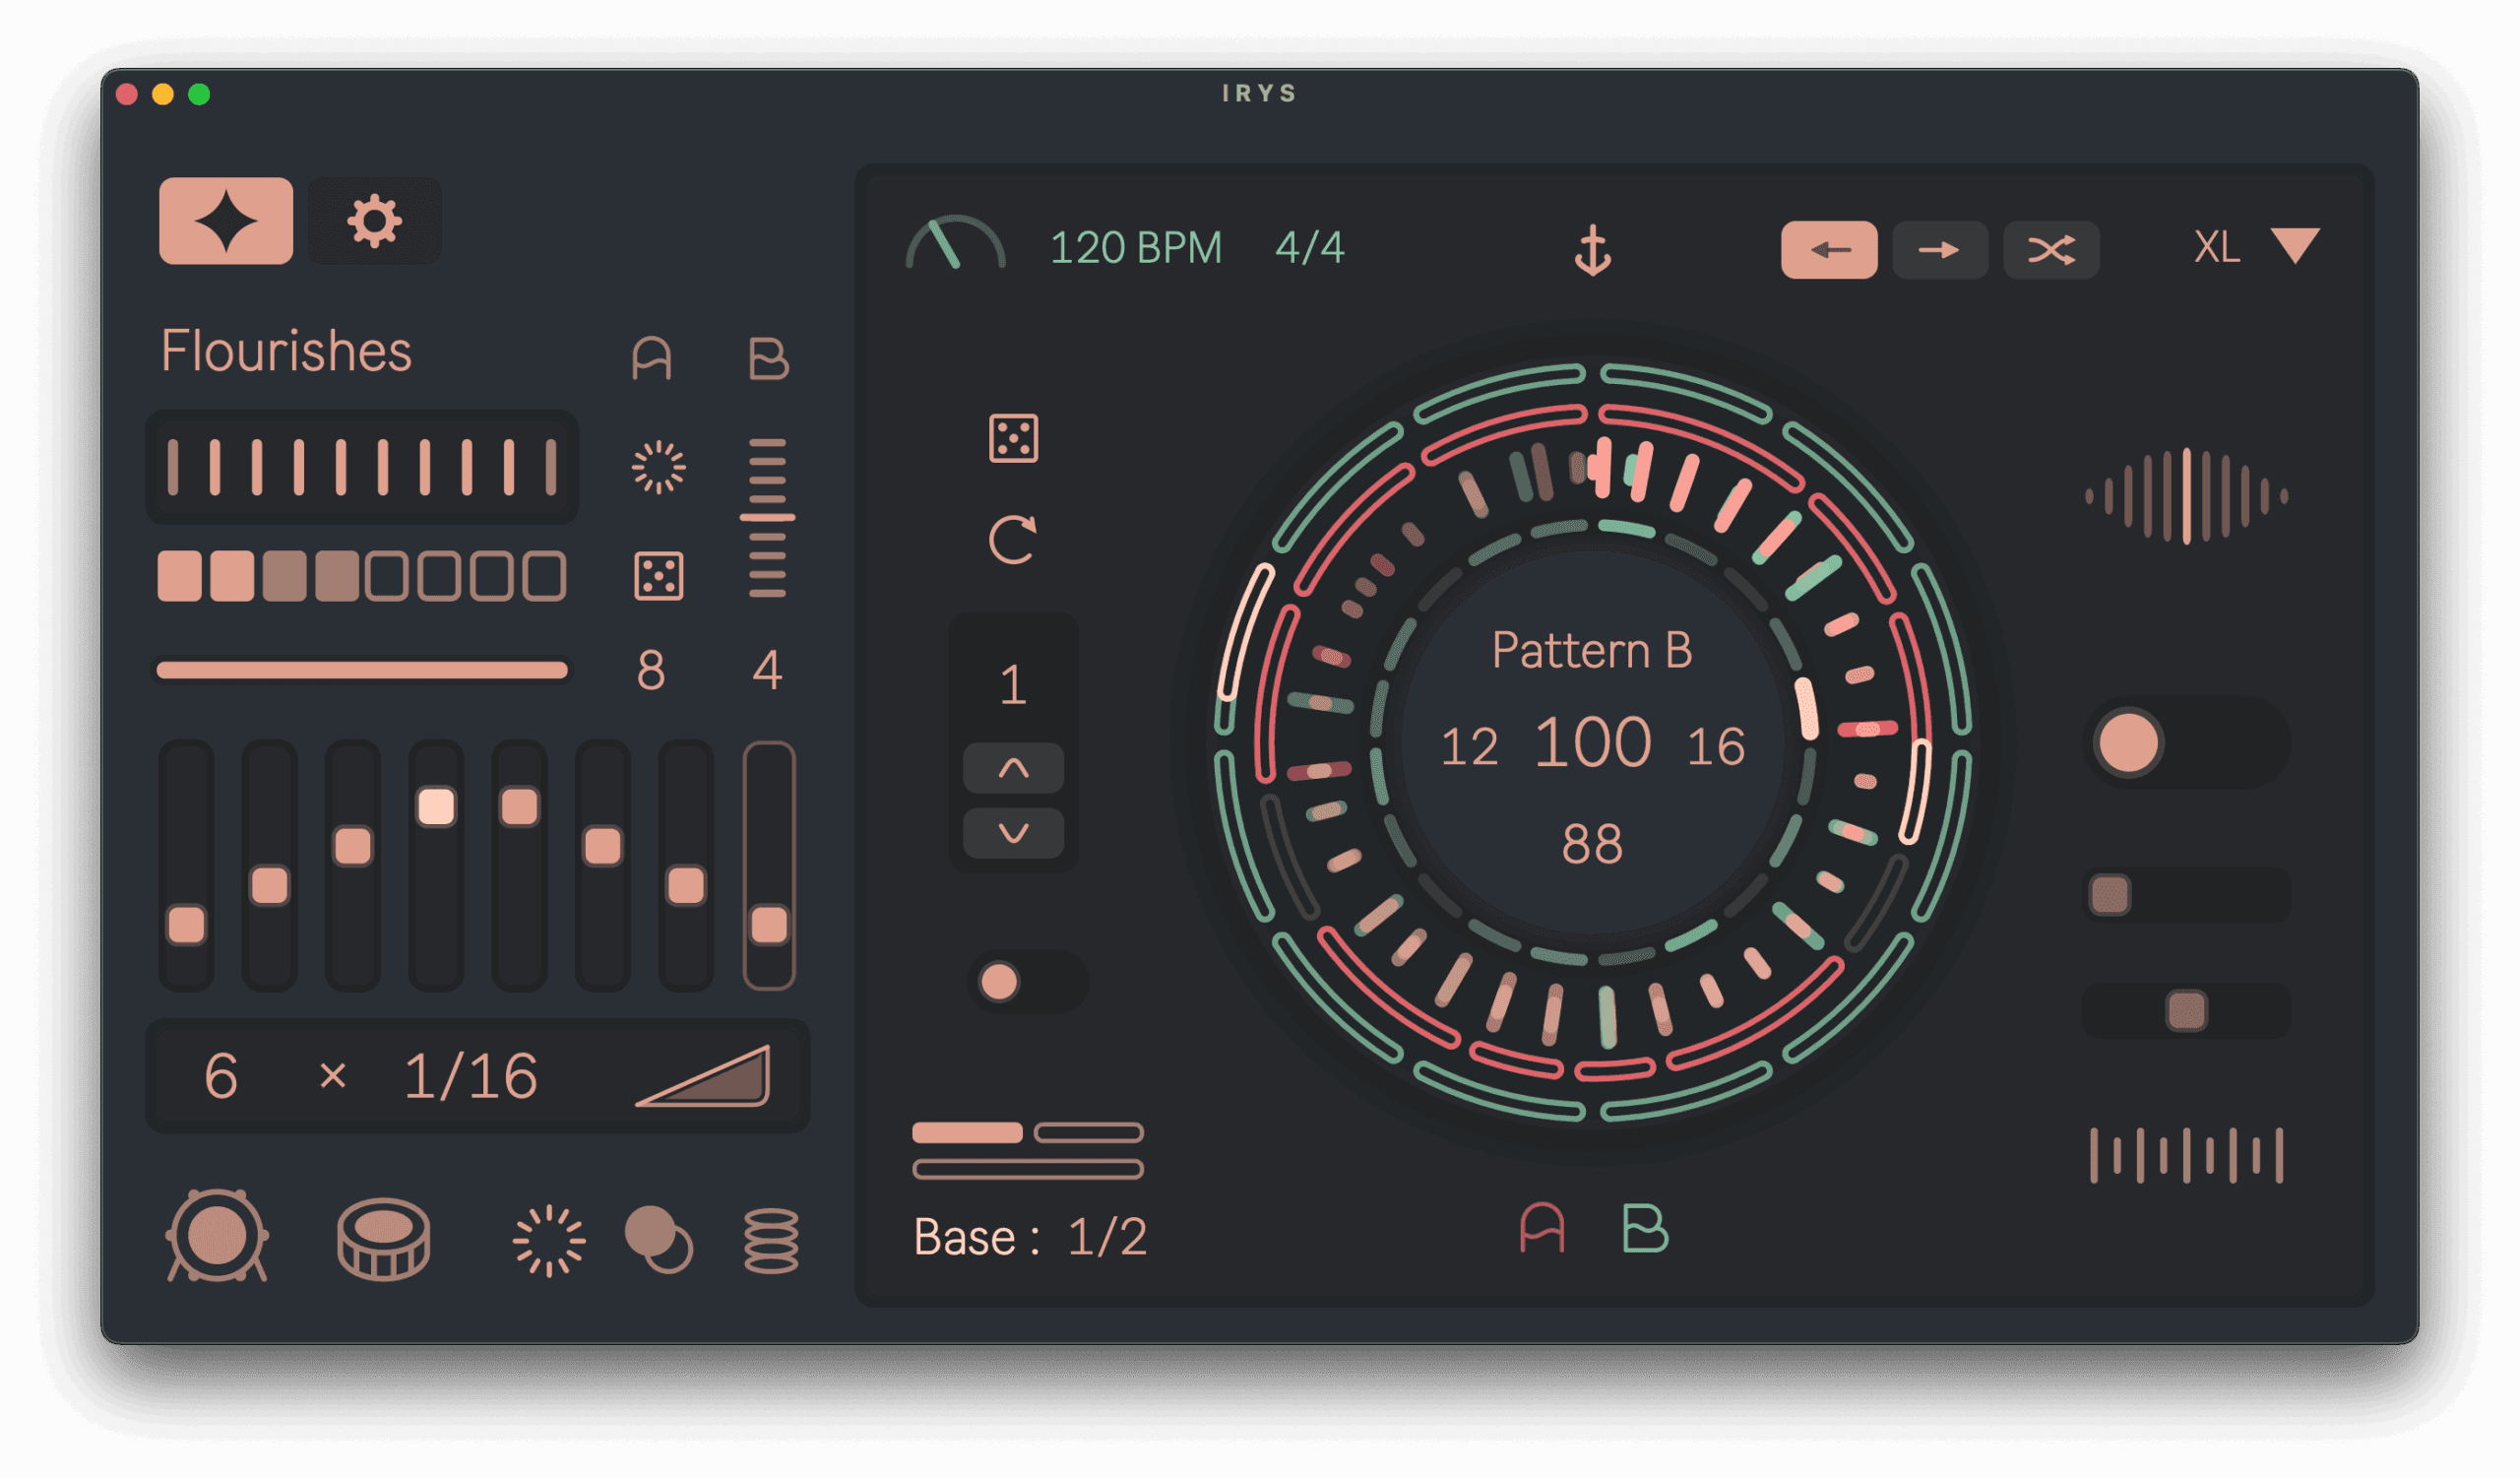The height and width of the screenshot is (1478, 2520).
Task: Open the gear settings tab
Action: (x=374, y=221)
